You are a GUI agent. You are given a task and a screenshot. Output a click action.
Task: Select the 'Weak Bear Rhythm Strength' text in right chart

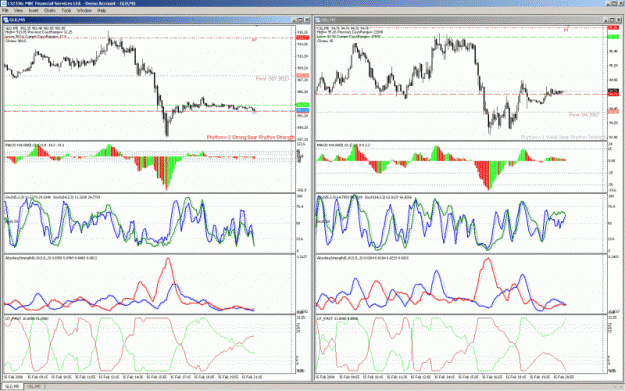pyautogui.click(x=575, y=137)
